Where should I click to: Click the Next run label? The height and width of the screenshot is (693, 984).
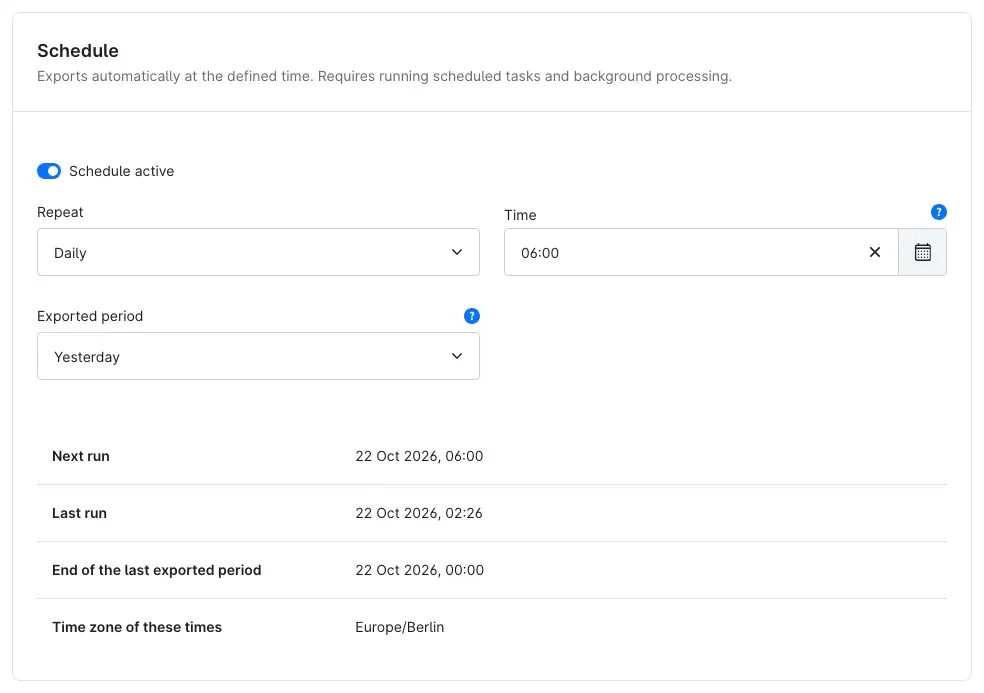pyautogui.click(x=81, y=456)
